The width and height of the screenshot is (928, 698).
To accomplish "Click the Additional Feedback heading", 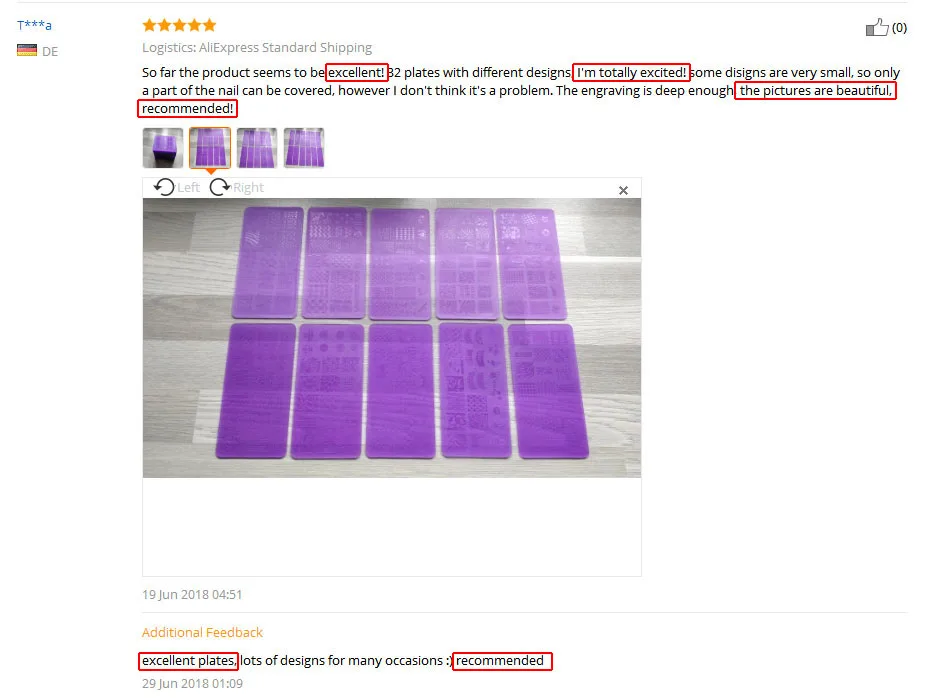I will [x=202, y=632].
